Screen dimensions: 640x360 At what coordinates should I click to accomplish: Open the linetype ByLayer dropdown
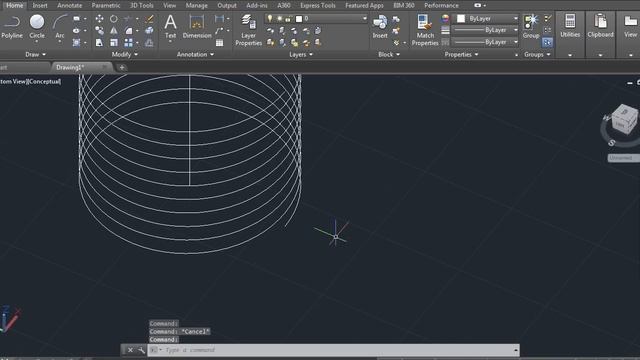pyautogui.click(x=516, y=42)
